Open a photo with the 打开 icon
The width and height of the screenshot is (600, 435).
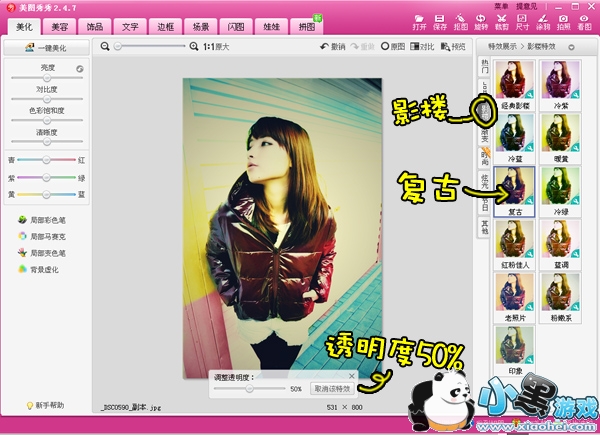click(419, 23)
